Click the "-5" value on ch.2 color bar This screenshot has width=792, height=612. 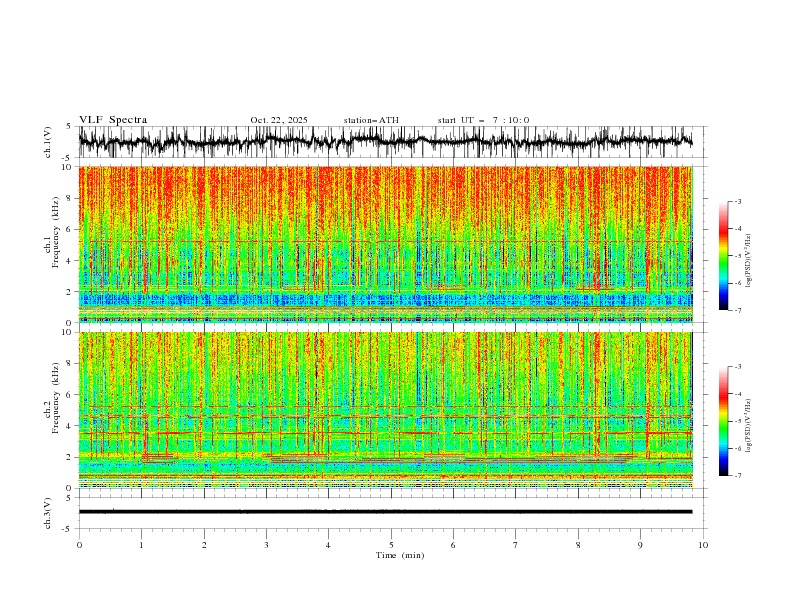[x=738, y=421]
